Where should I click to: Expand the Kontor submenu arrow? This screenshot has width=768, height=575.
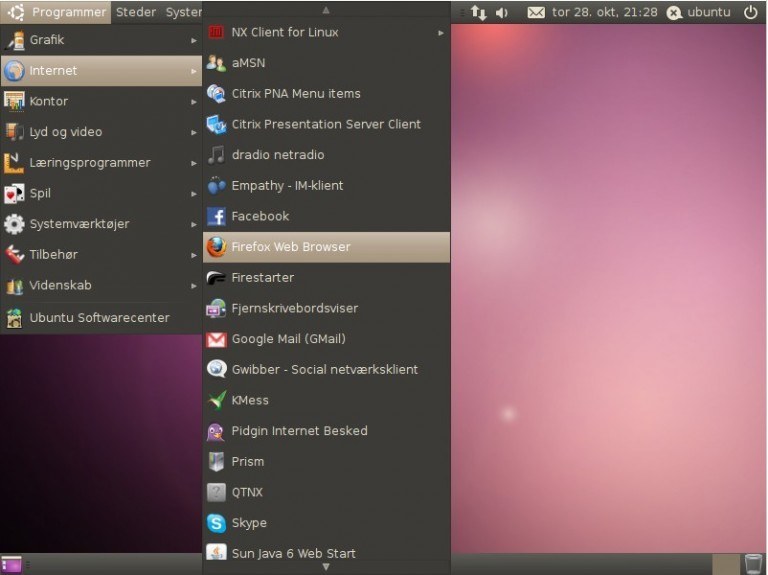tap(194, 102)
